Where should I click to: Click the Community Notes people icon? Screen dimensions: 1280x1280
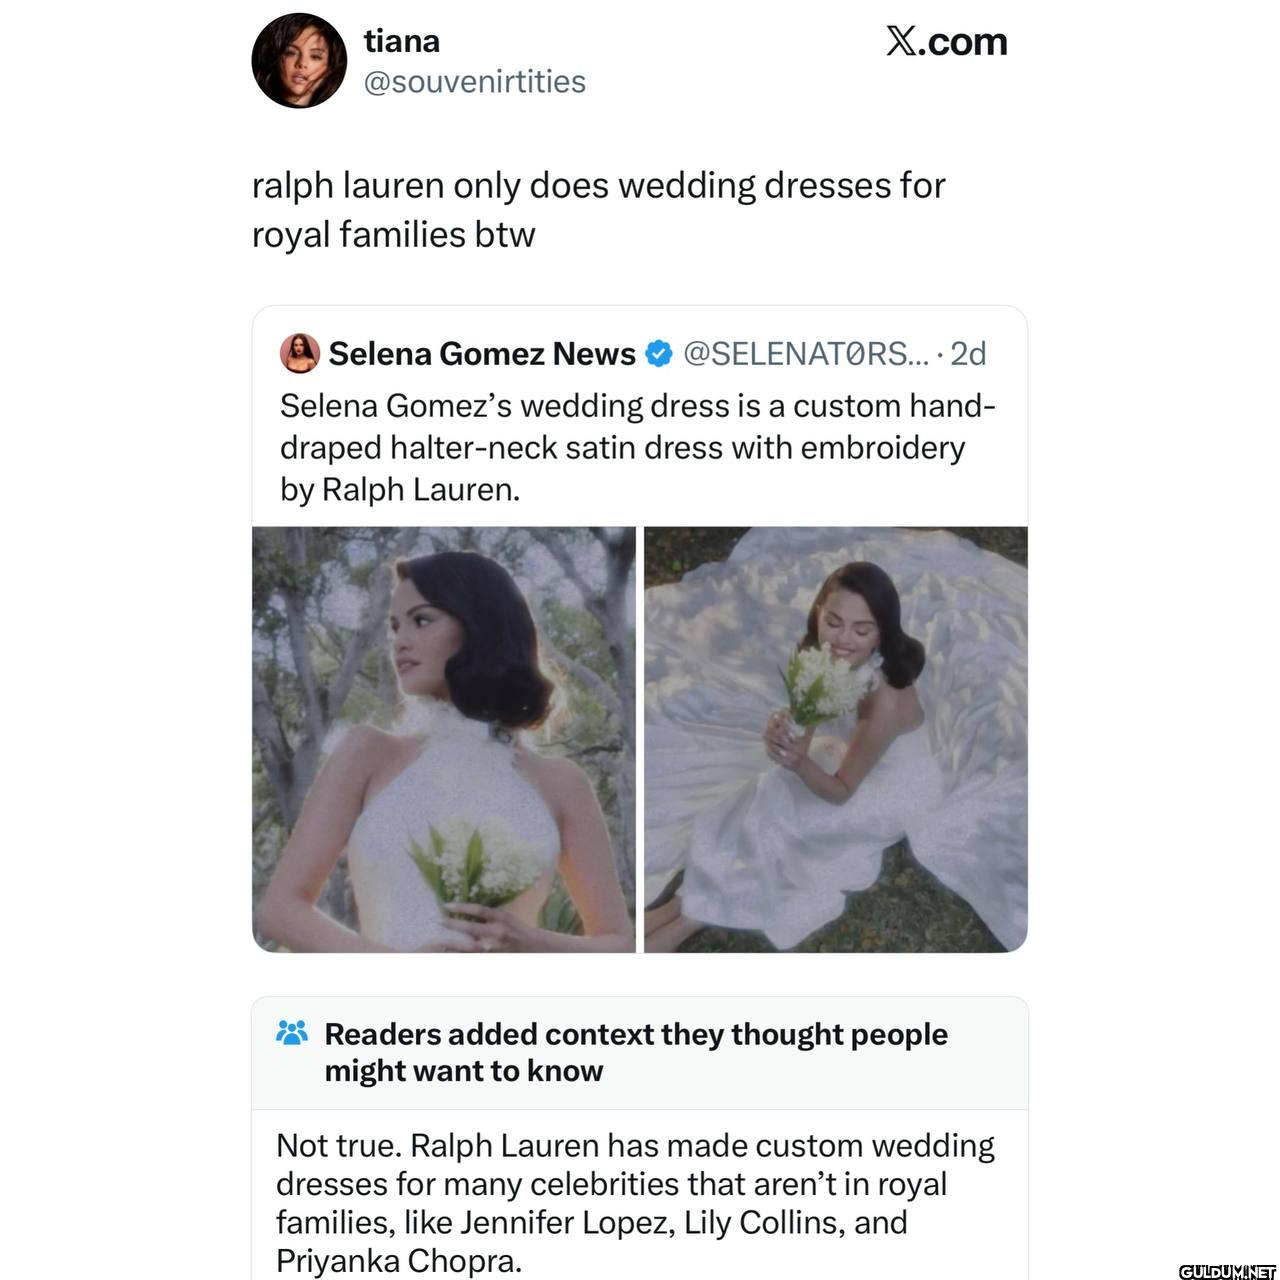292,1033
